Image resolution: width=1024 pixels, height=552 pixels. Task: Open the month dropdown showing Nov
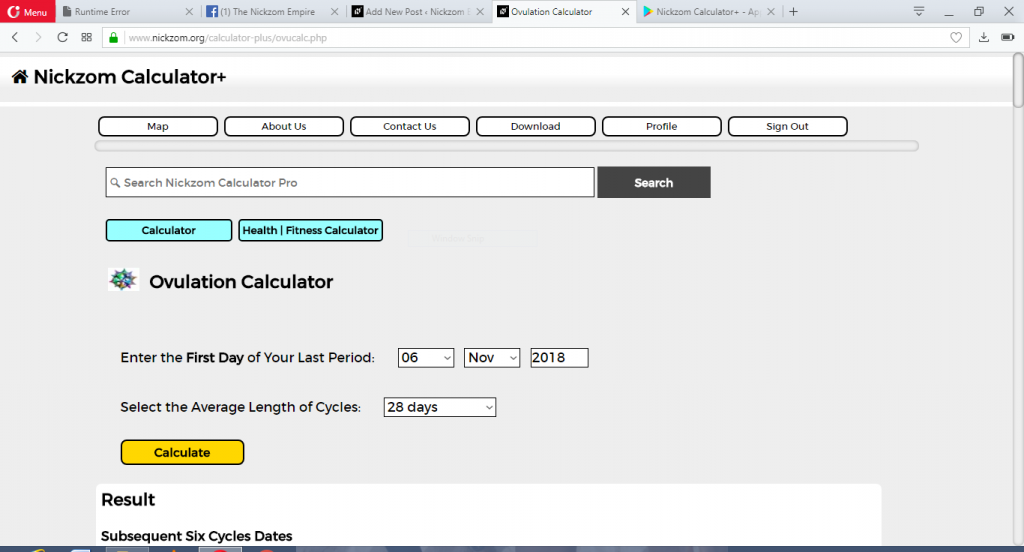click(x=492, y=358)
